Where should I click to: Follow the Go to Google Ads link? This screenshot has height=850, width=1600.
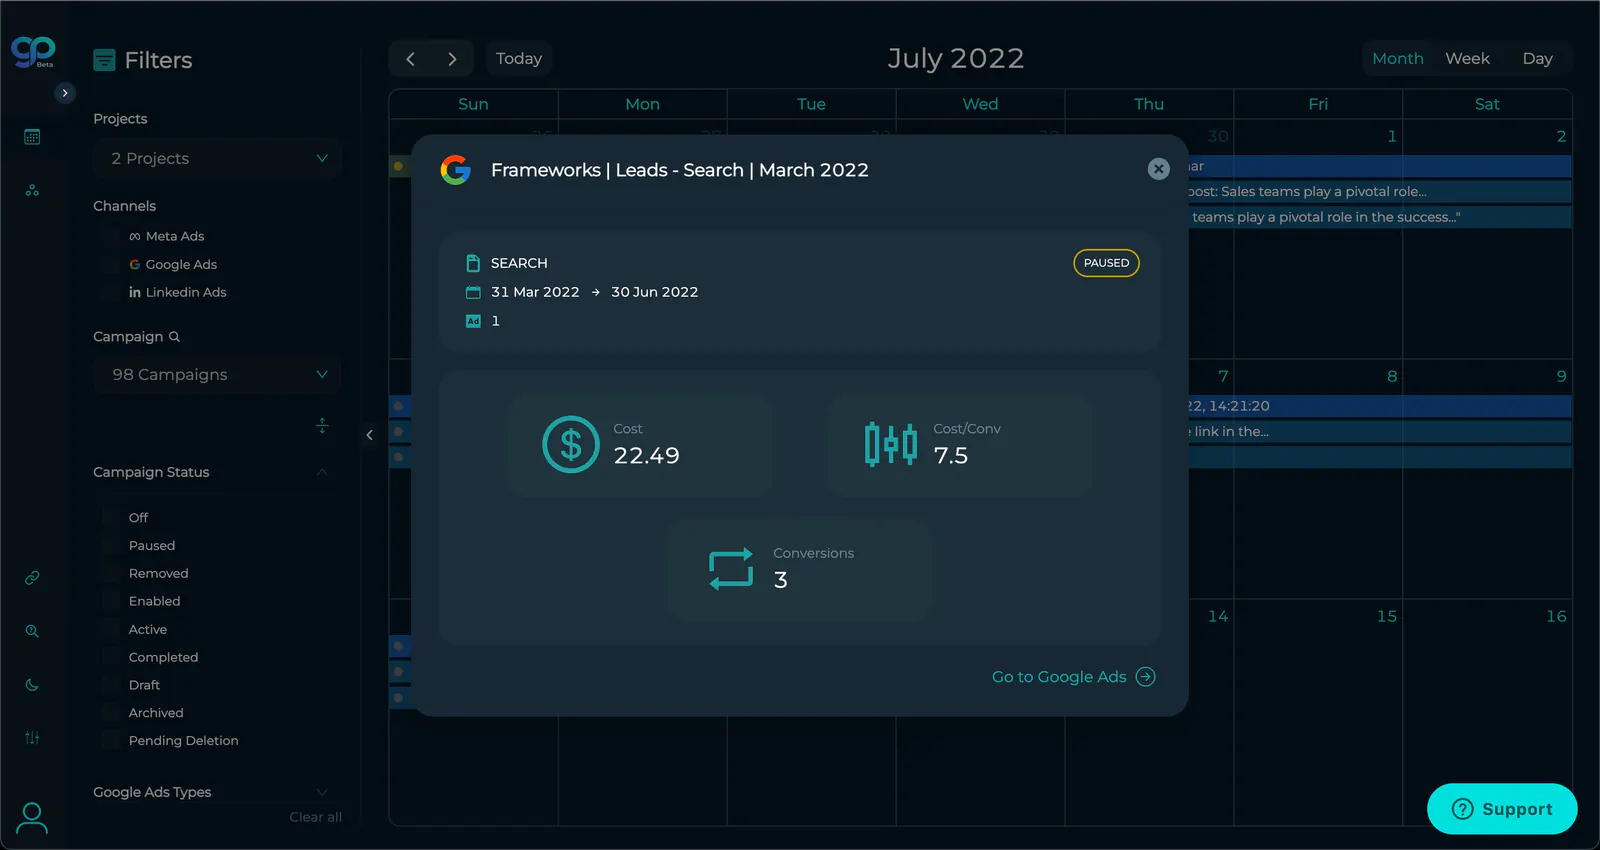point(1073,677)
